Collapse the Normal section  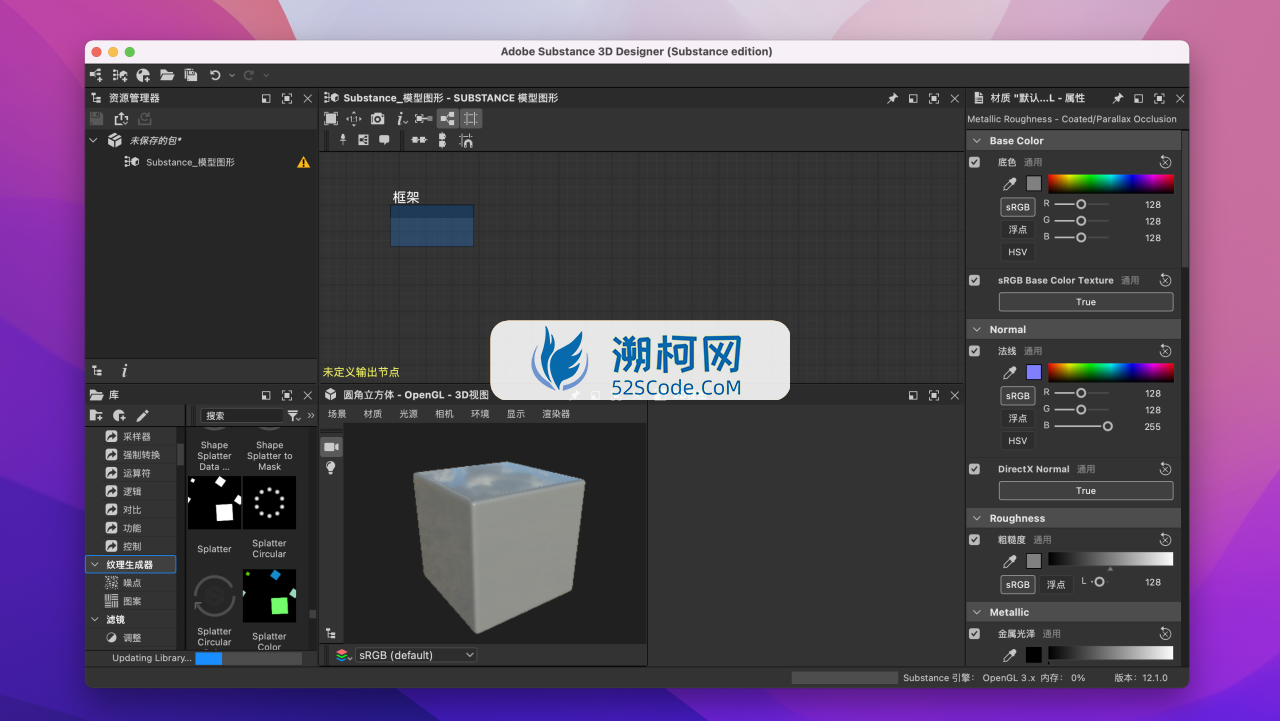[x=976, y=330]
